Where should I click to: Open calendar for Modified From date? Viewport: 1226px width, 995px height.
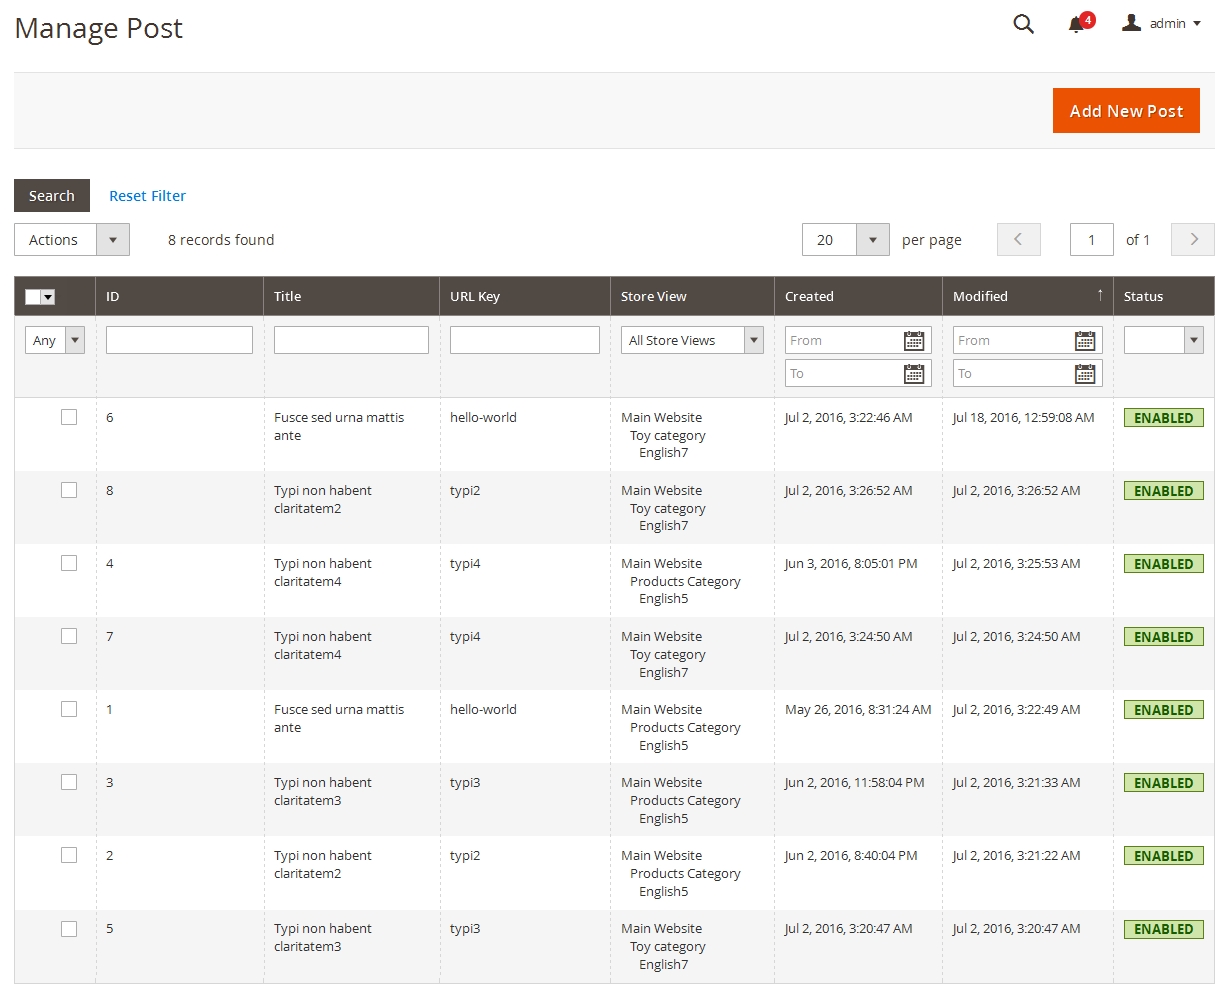(1085, 341)
